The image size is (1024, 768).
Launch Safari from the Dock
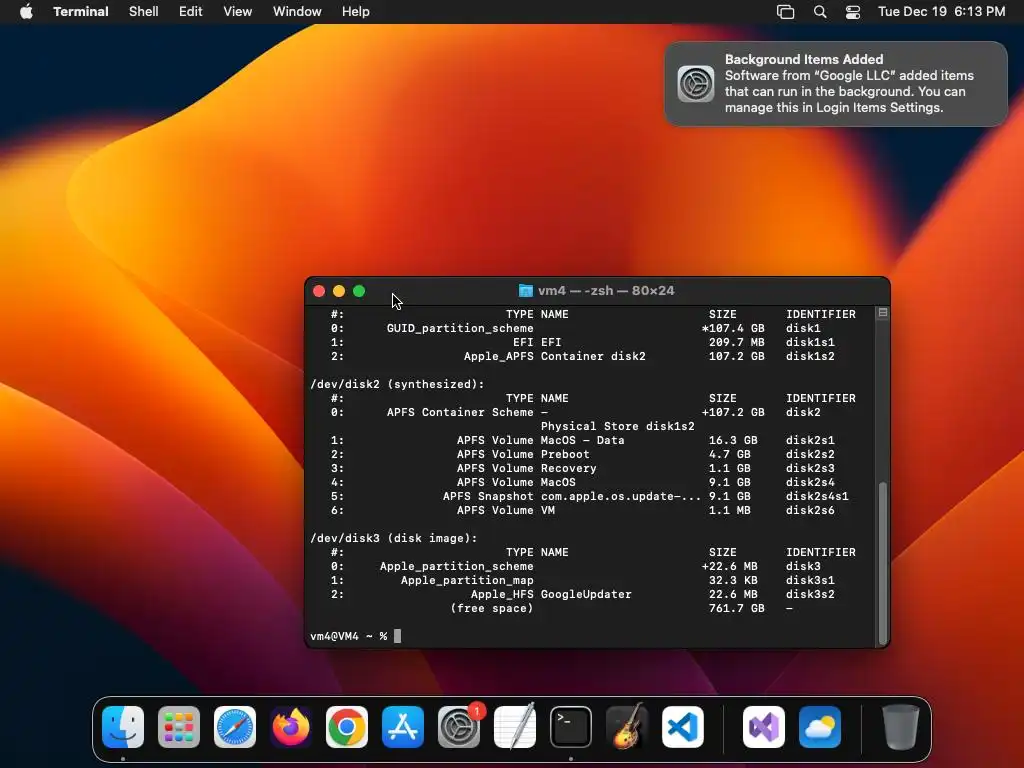point(235,727)
